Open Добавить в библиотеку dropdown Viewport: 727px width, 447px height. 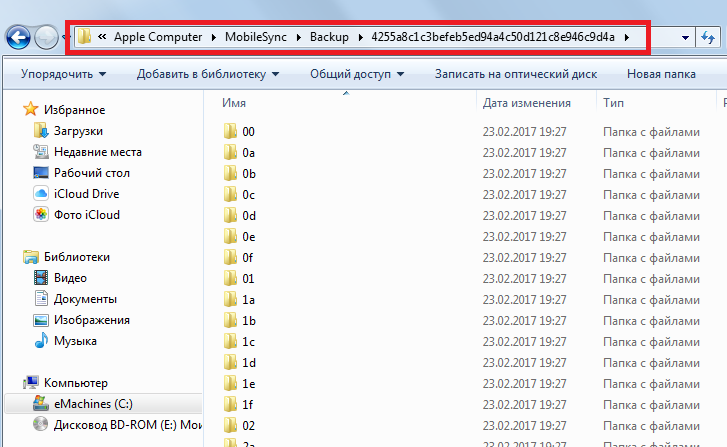click(207, 74)
